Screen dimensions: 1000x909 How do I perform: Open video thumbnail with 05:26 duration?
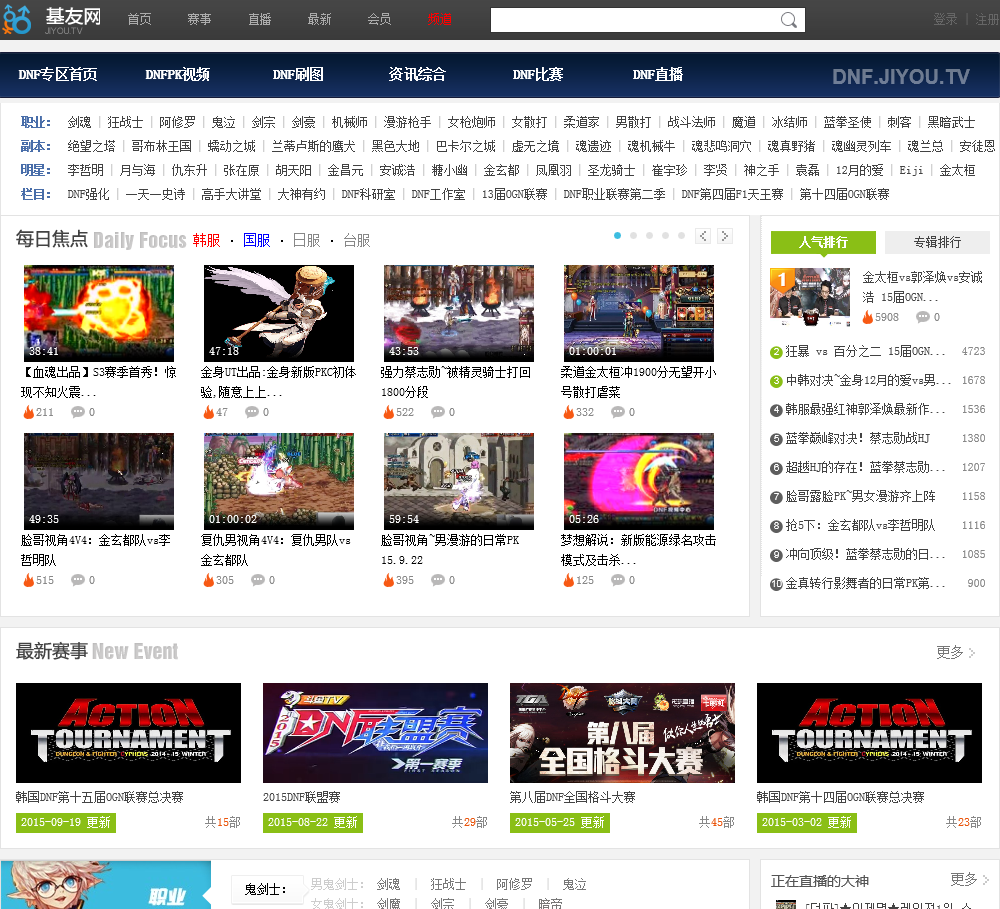tap(638, 481)
